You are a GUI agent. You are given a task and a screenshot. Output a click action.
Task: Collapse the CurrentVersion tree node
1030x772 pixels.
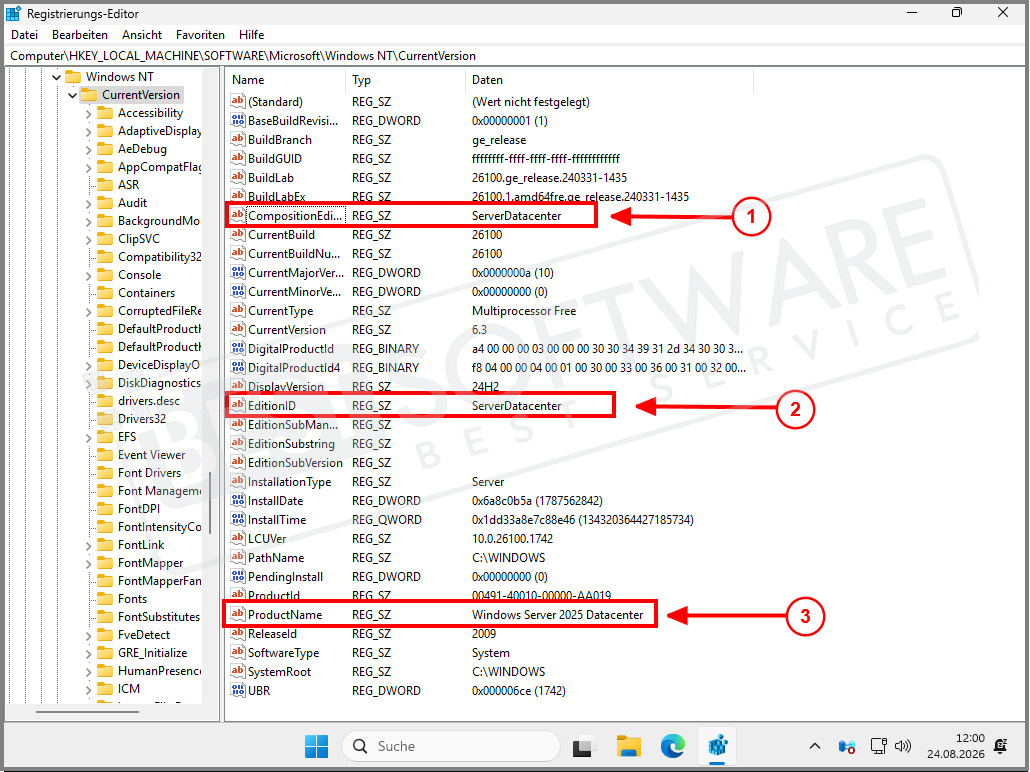(72, 95)
